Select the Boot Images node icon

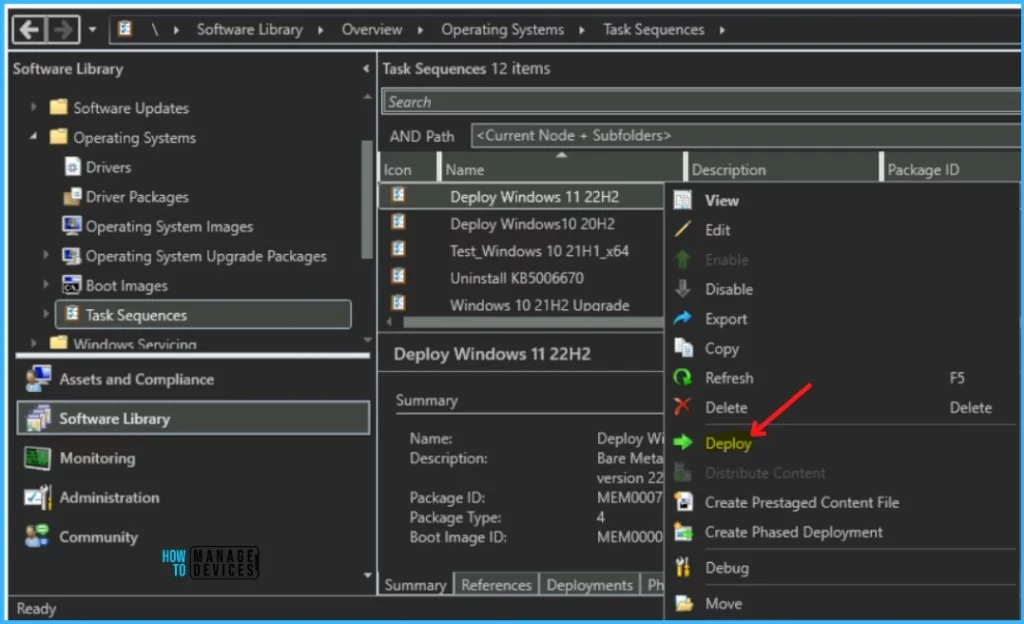pos(72,285)
